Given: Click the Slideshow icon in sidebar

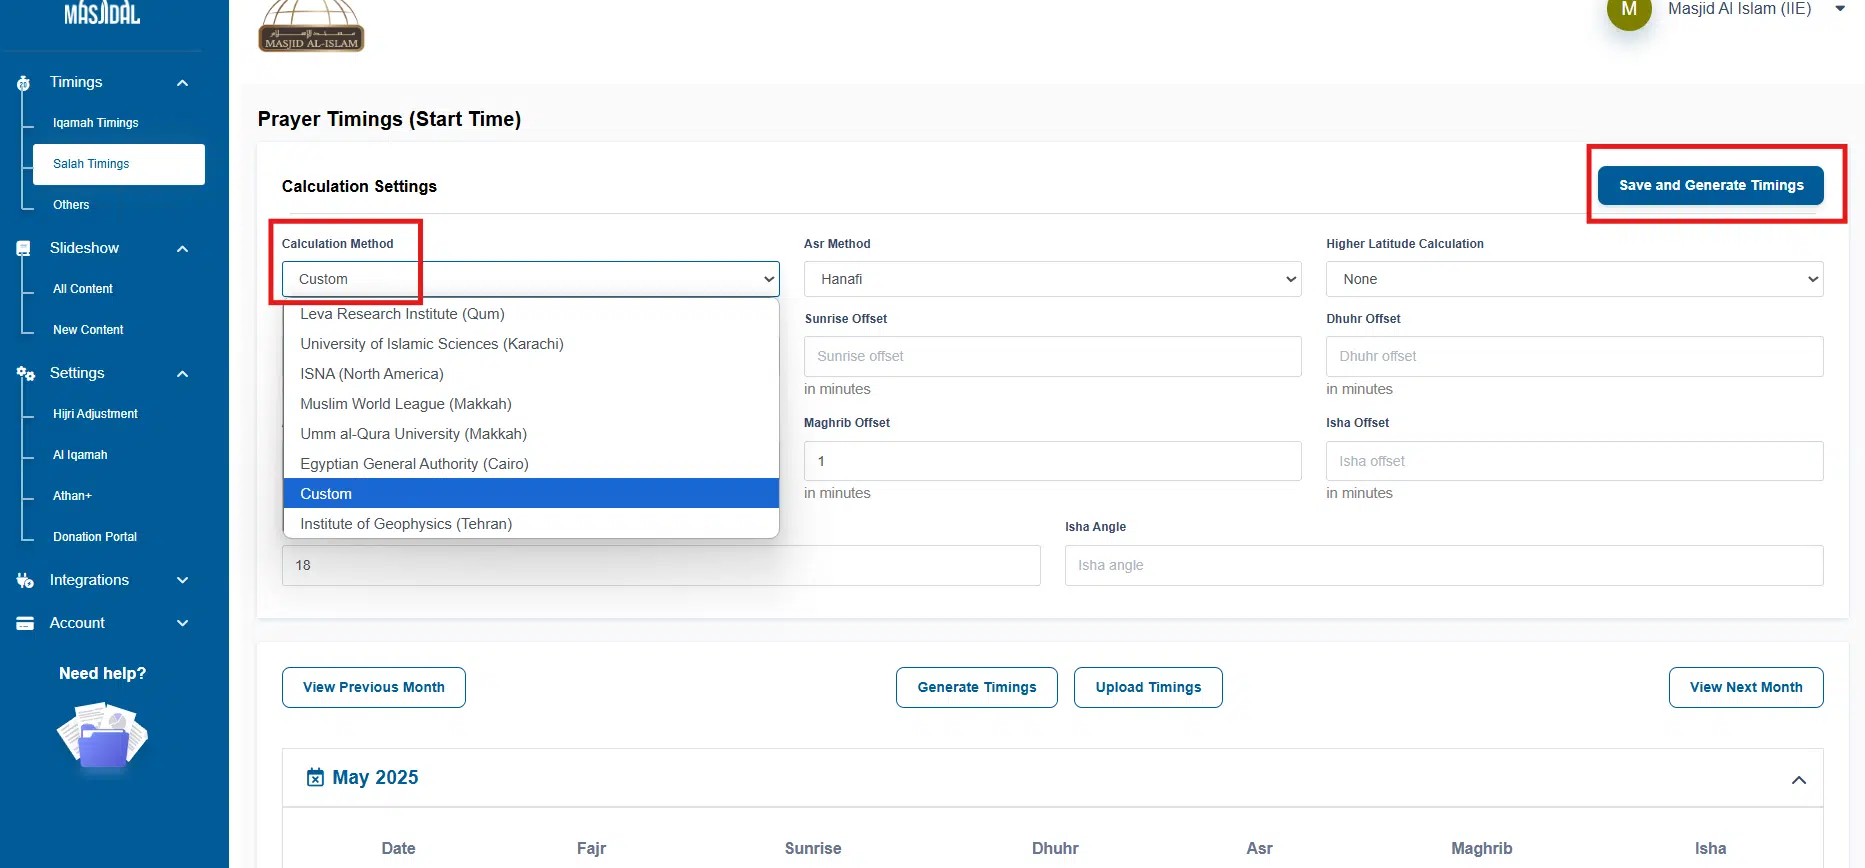Looking at the screenshot, I should [x=24, y=249].
